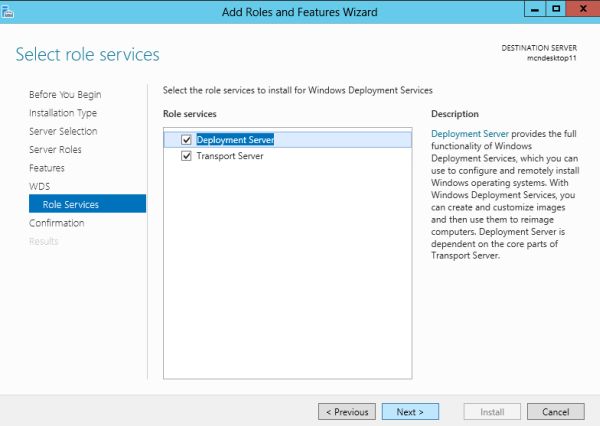
Task: Select the Role Services sidebar item
Action: coord(70,204)
